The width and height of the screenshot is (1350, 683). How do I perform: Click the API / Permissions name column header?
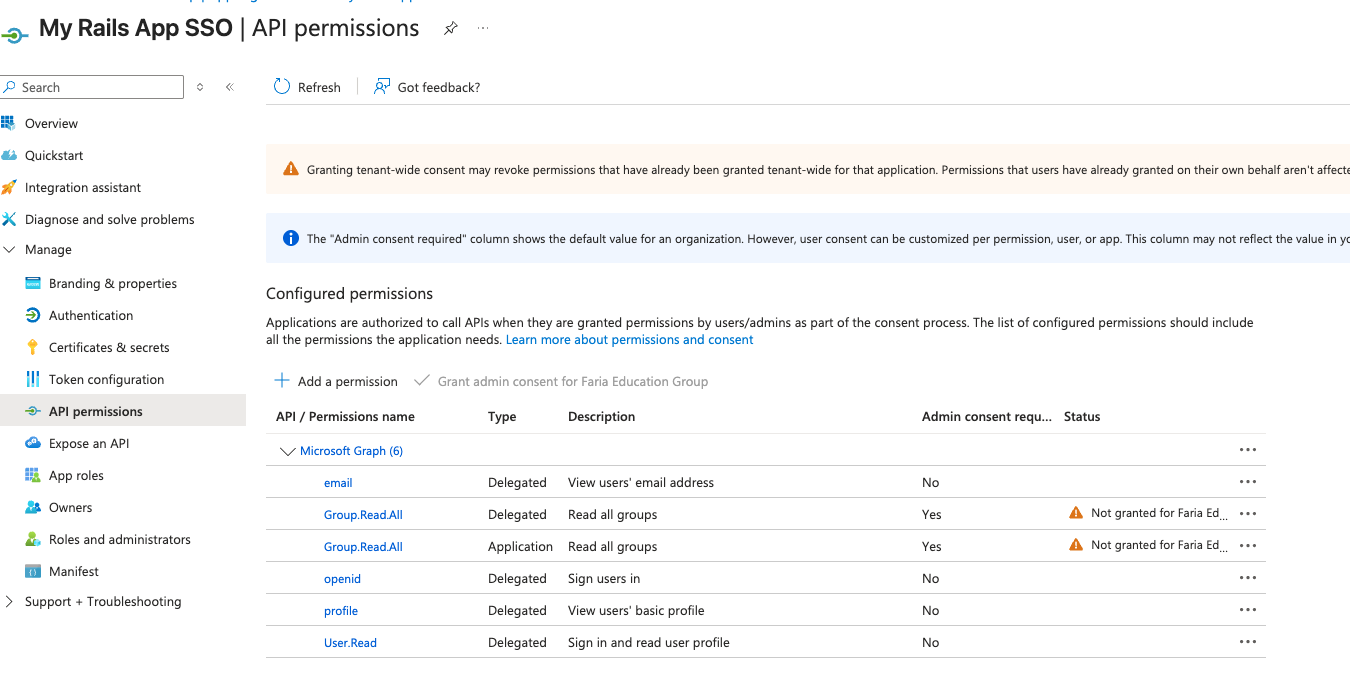tap(345, 417)
